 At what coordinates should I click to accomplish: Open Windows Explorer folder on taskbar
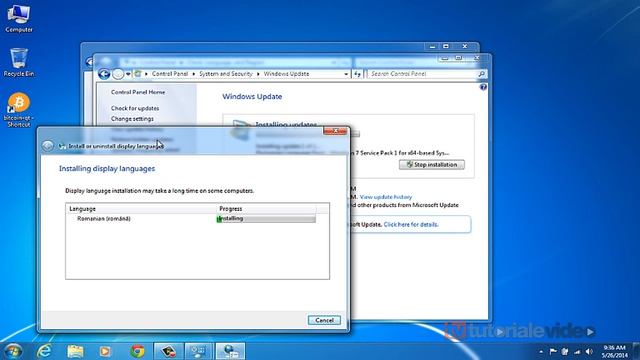[75, 351]
